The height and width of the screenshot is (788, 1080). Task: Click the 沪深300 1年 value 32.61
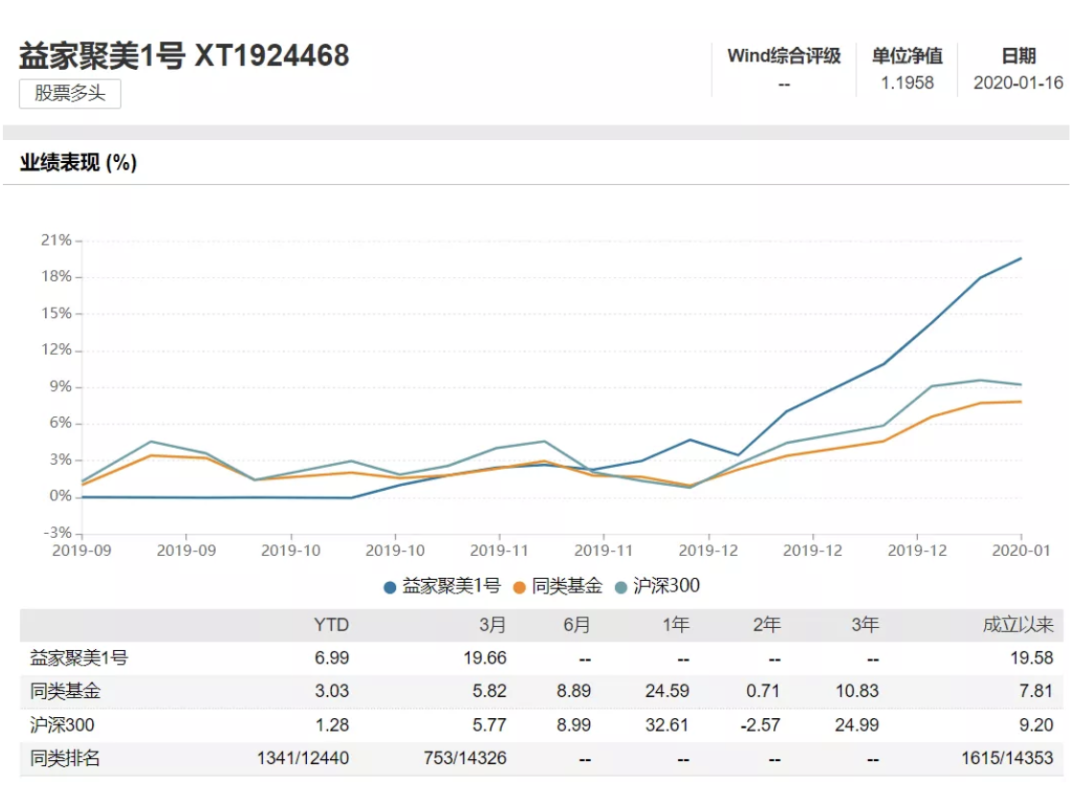[667, 725]
